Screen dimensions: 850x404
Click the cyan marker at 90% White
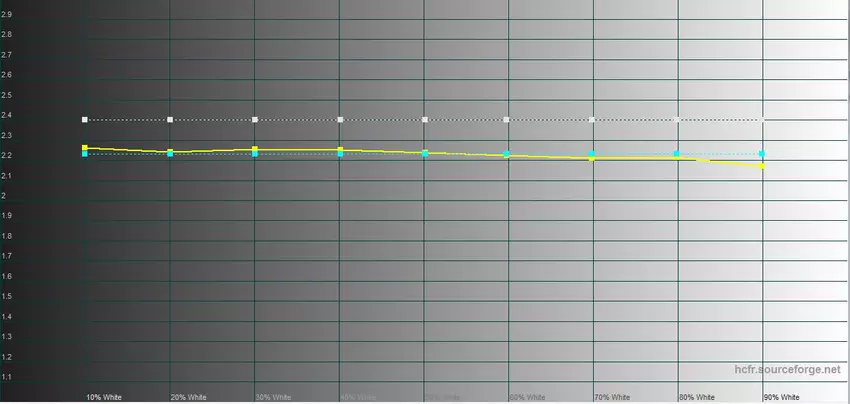click(762, 154)
